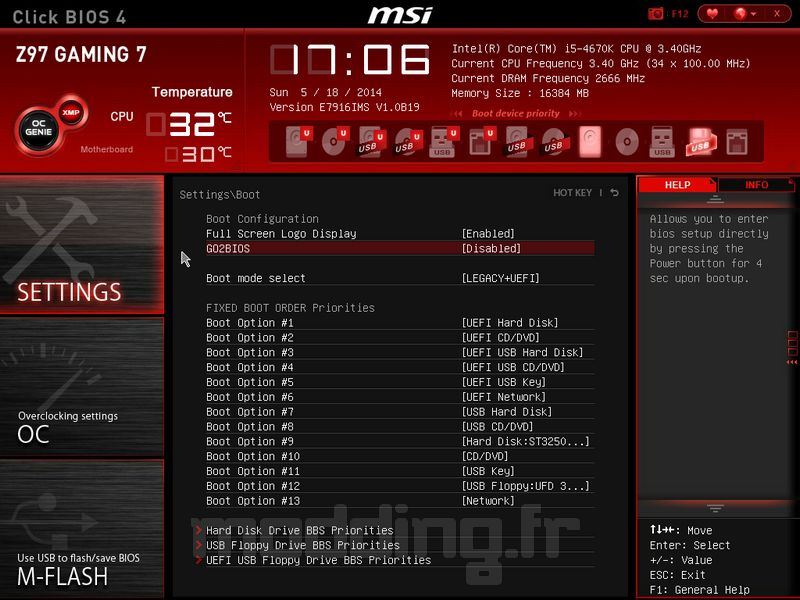Image resolution: width=800 pixels, height=600 pixels.
Task: Select the UEFI Network boot device icon
Action: click(481, 141)
